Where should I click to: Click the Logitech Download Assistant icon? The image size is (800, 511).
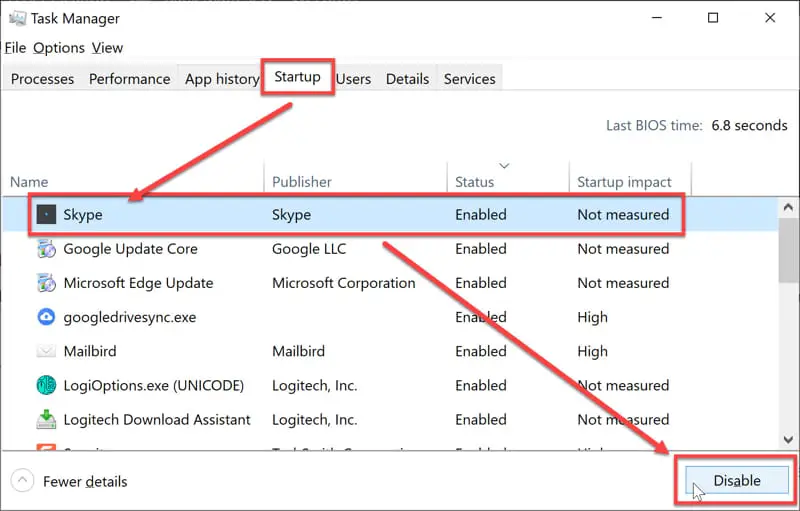[x=46, y=419]
